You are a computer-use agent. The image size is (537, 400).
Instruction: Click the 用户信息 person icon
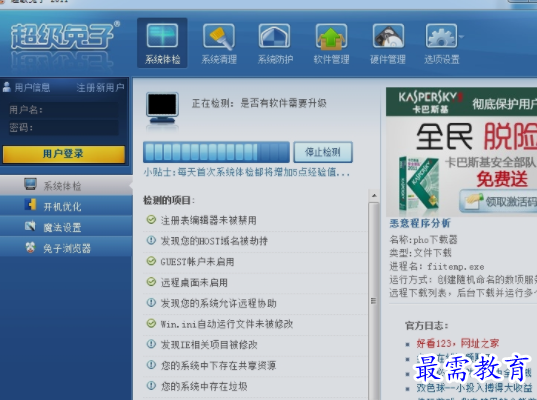(7, 87)
